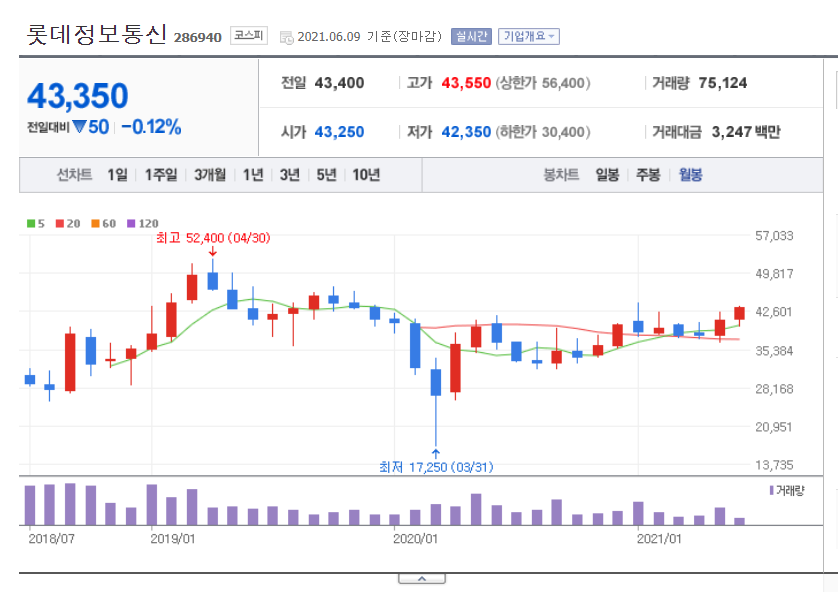Click the latest red candle, June 2021
The width and height of the screenshot is (838, 592).
[x=739, y=314]
